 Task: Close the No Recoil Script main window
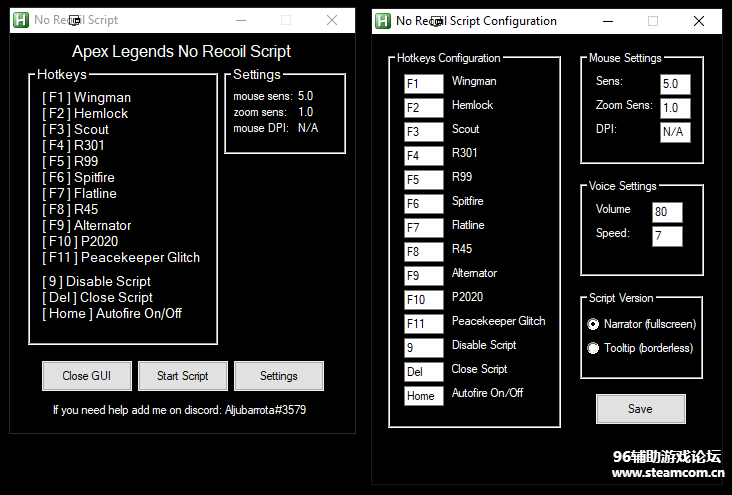[332, 20]
